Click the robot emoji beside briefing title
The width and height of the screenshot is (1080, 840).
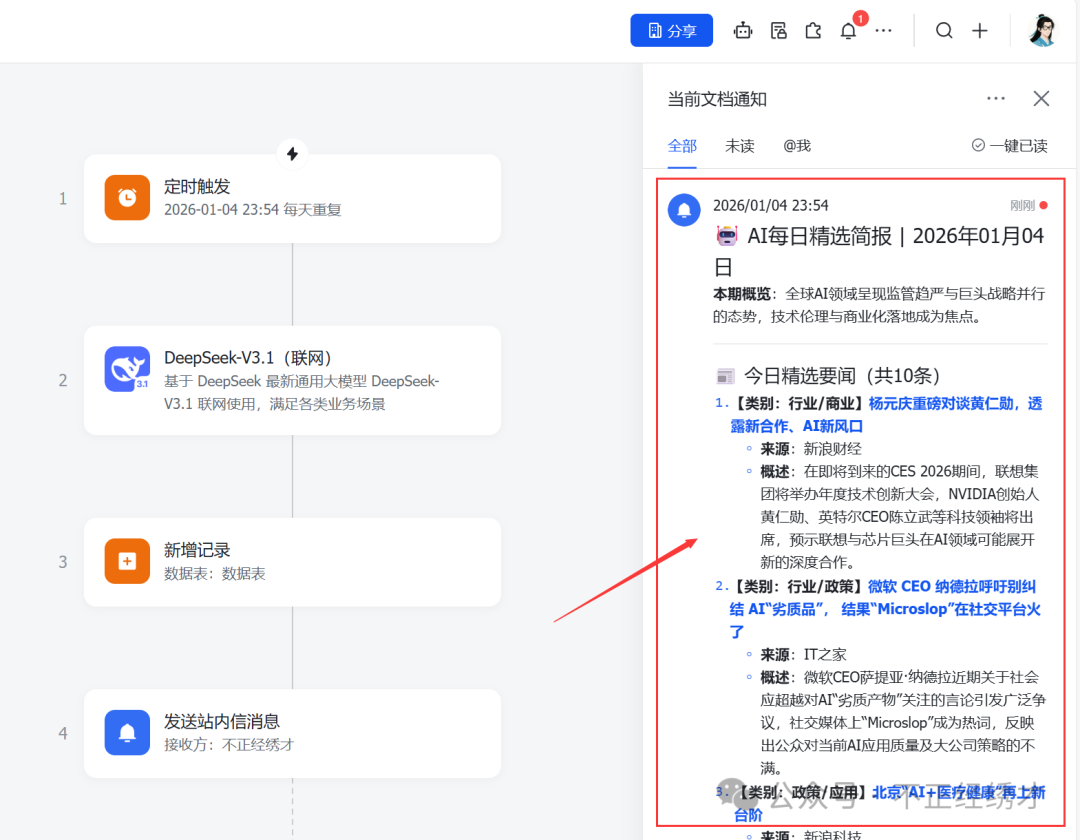[x=727, y=236]
